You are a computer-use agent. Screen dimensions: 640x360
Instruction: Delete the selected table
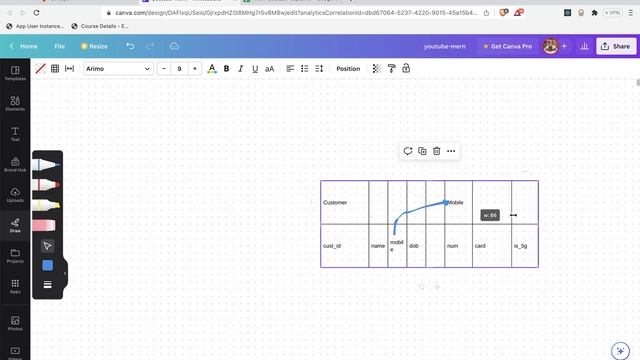click(x=436, y=151)
